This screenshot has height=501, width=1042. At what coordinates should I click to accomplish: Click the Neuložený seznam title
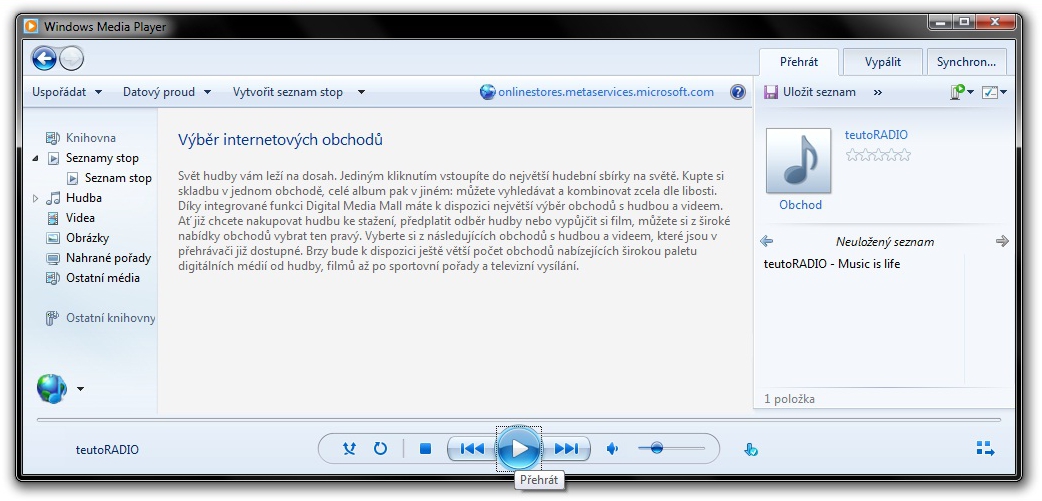click(x=885, y=242)
